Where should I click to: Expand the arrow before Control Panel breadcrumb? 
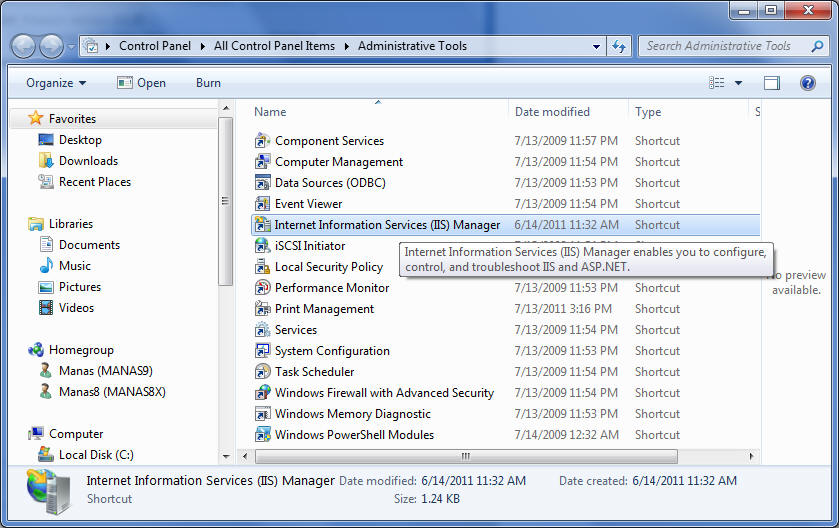(x=108, y=47)
